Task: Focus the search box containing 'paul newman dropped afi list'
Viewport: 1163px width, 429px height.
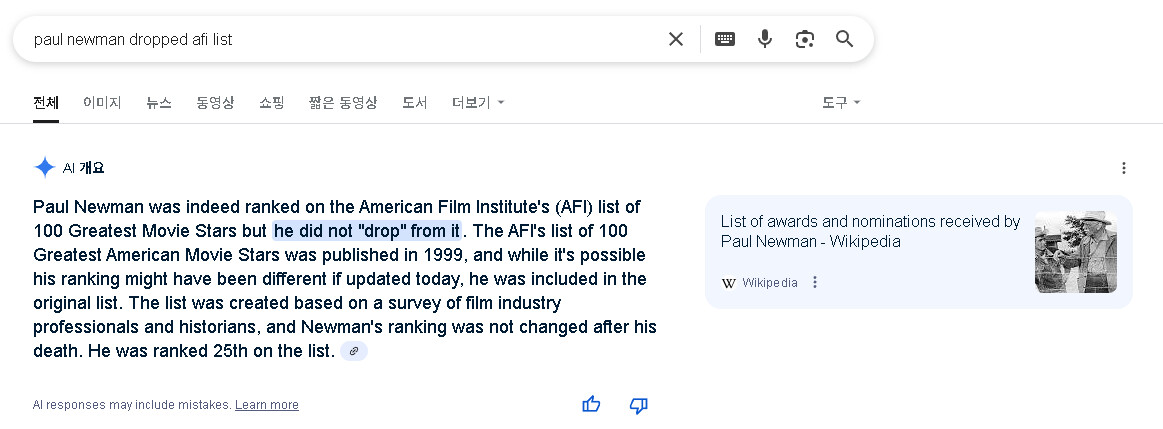Action: click(x=349, y=39)
